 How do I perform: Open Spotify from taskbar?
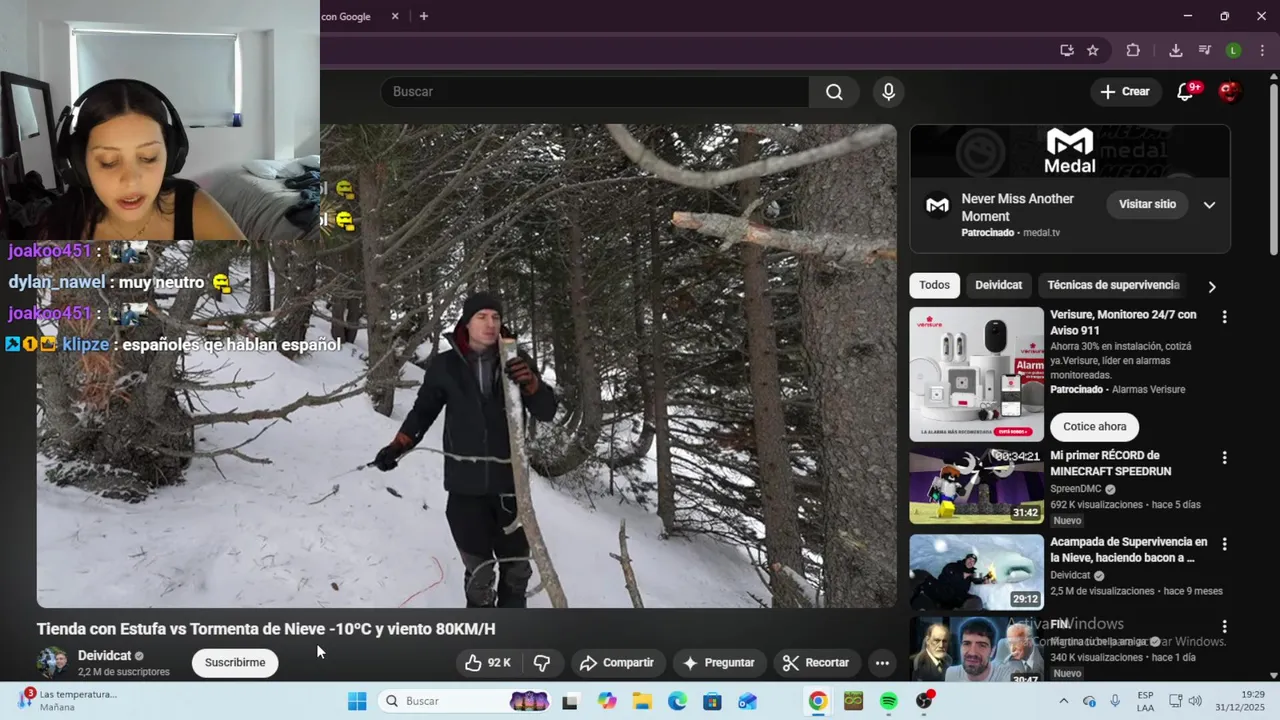coord(889,701)
